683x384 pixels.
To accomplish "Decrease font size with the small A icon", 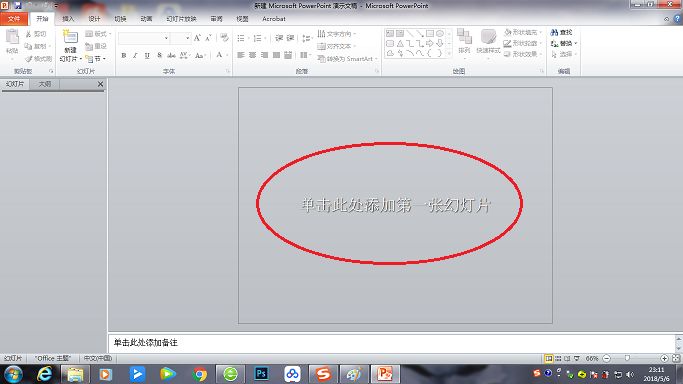I will tap(208, 38).
